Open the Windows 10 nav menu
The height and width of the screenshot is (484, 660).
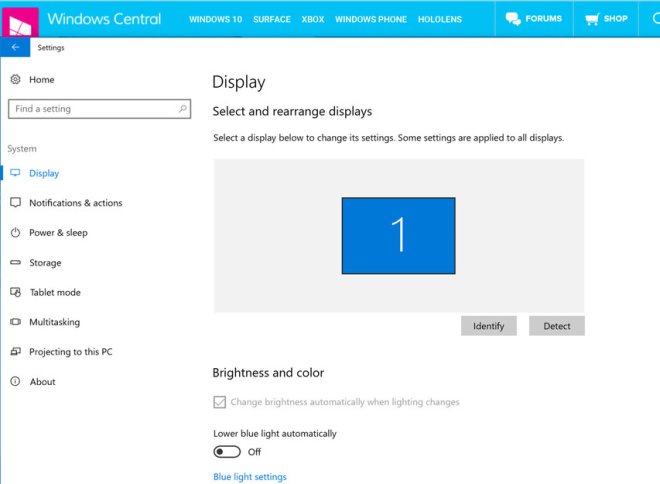coord(216,19)
